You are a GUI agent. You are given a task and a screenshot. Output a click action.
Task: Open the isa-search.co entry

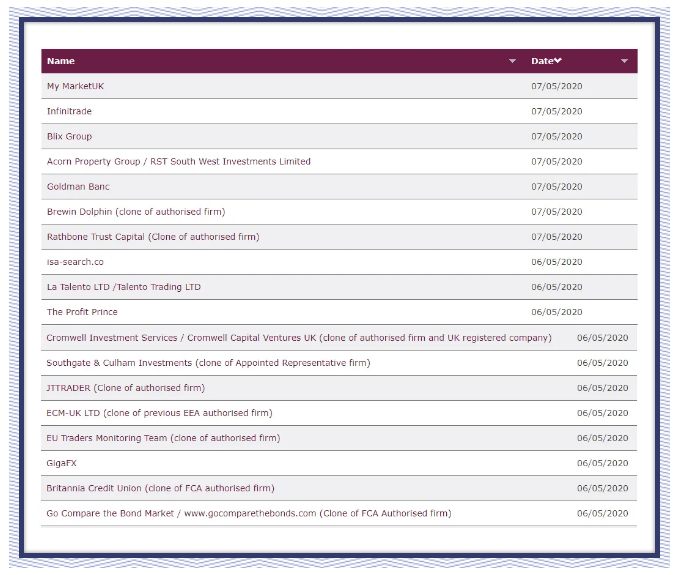click(x=75, y=262)
